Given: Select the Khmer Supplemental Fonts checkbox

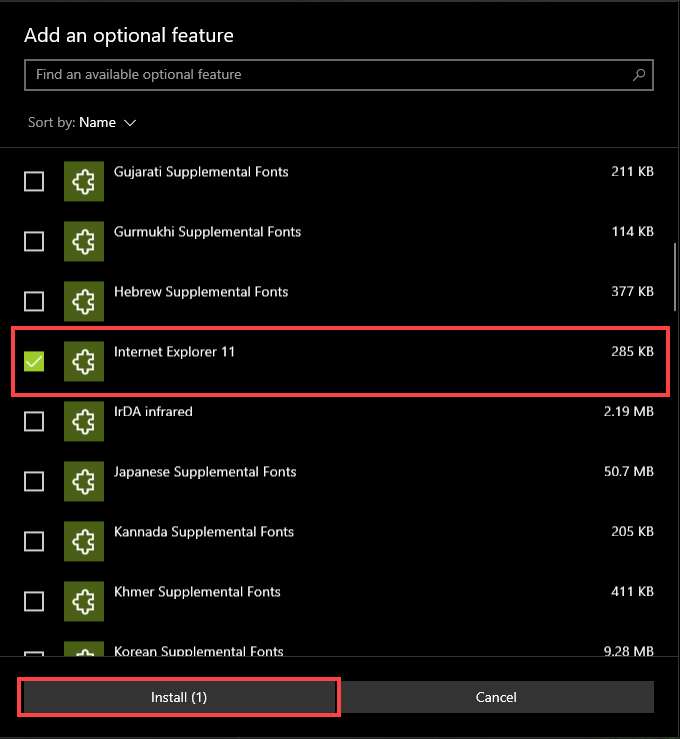Looking at the screenshot, I should [34, 601].
